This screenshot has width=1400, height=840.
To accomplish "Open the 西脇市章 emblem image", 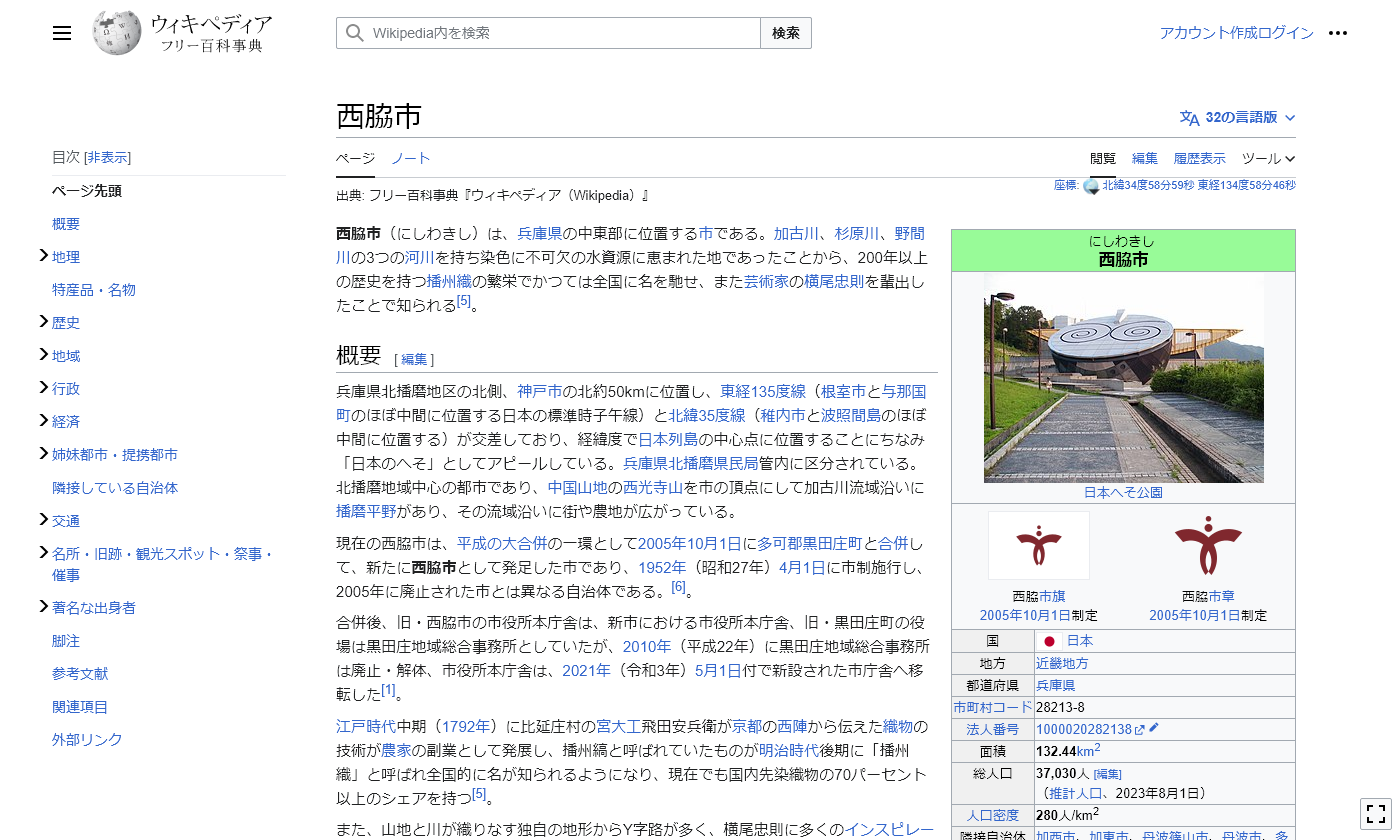I will [x=1208, y=545].
